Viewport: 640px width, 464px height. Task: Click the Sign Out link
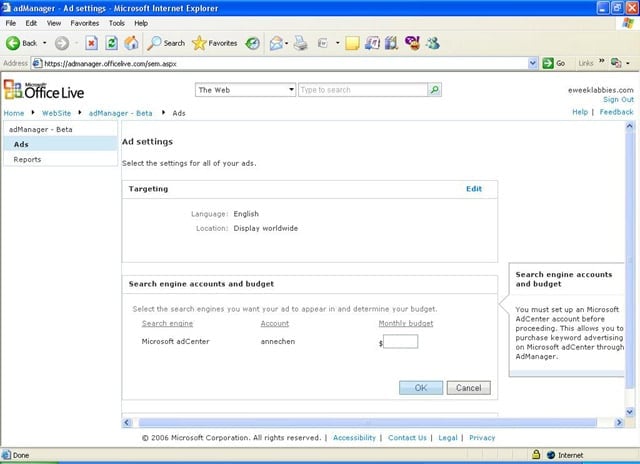click(618, 100)
